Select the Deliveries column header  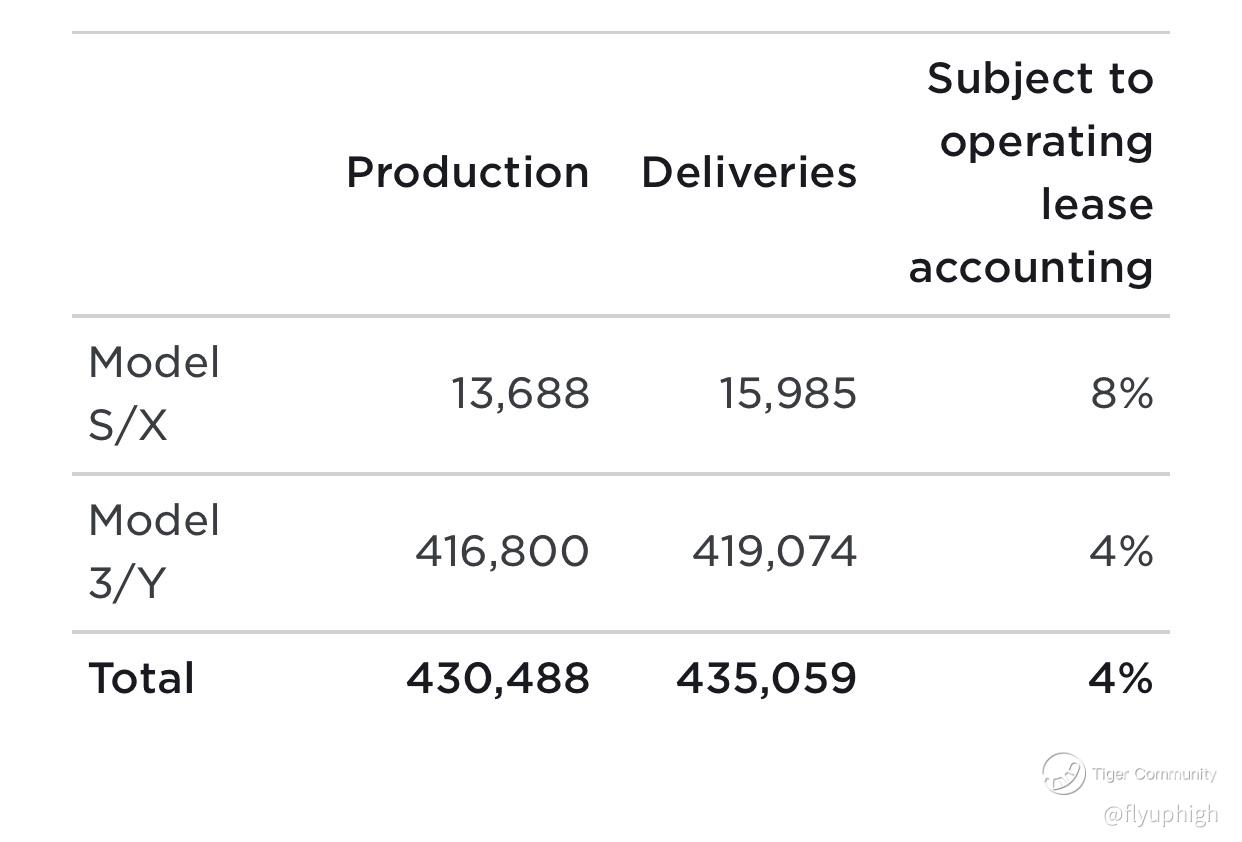click(x=749, y=172)
